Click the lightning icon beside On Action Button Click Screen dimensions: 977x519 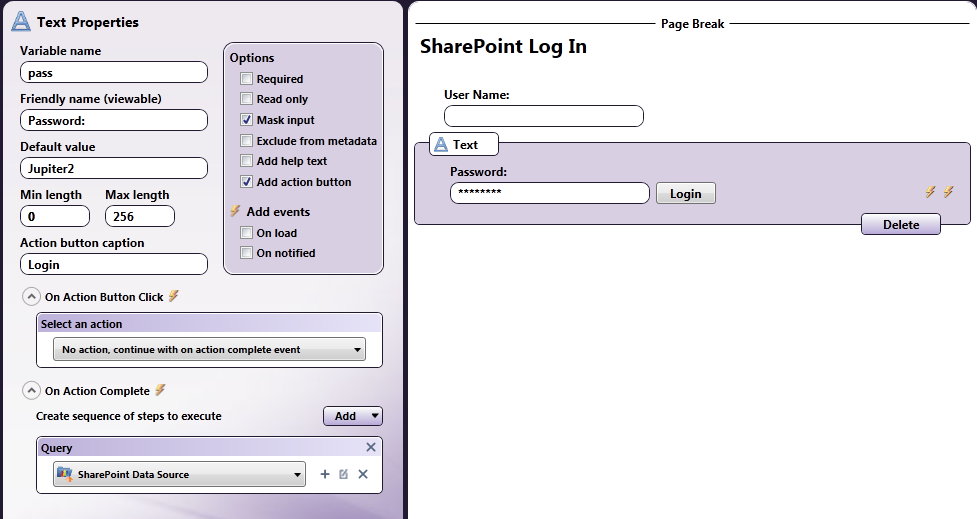[x=174, y=297]
